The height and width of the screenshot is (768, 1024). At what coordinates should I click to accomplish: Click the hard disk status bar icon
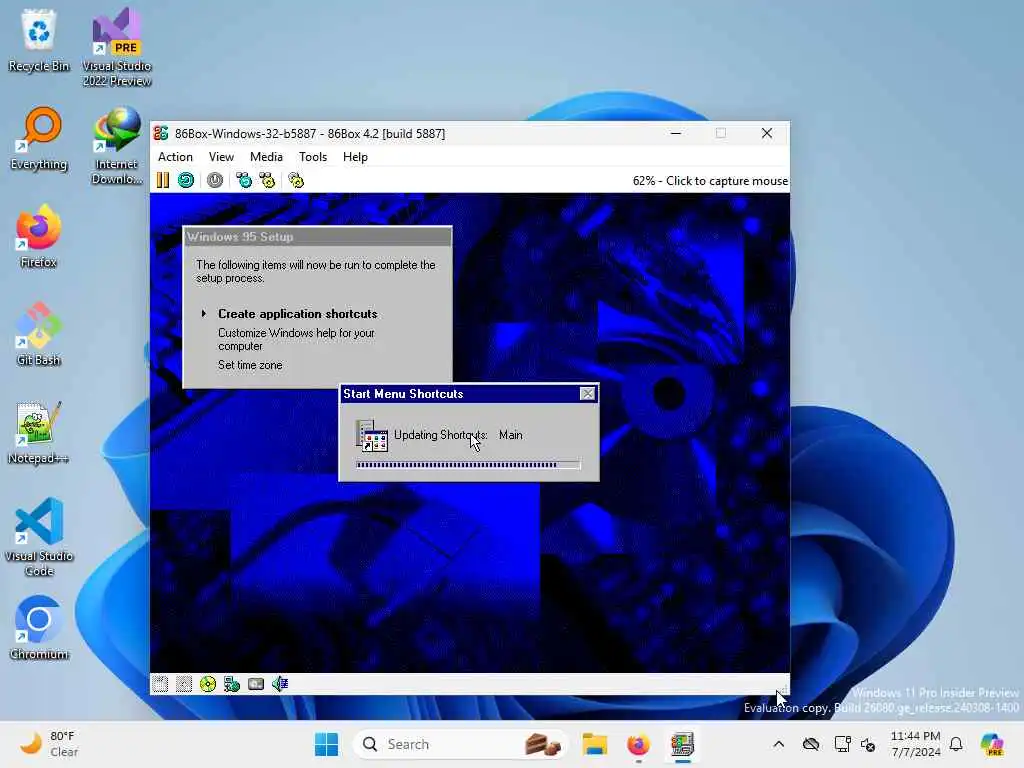256,684
